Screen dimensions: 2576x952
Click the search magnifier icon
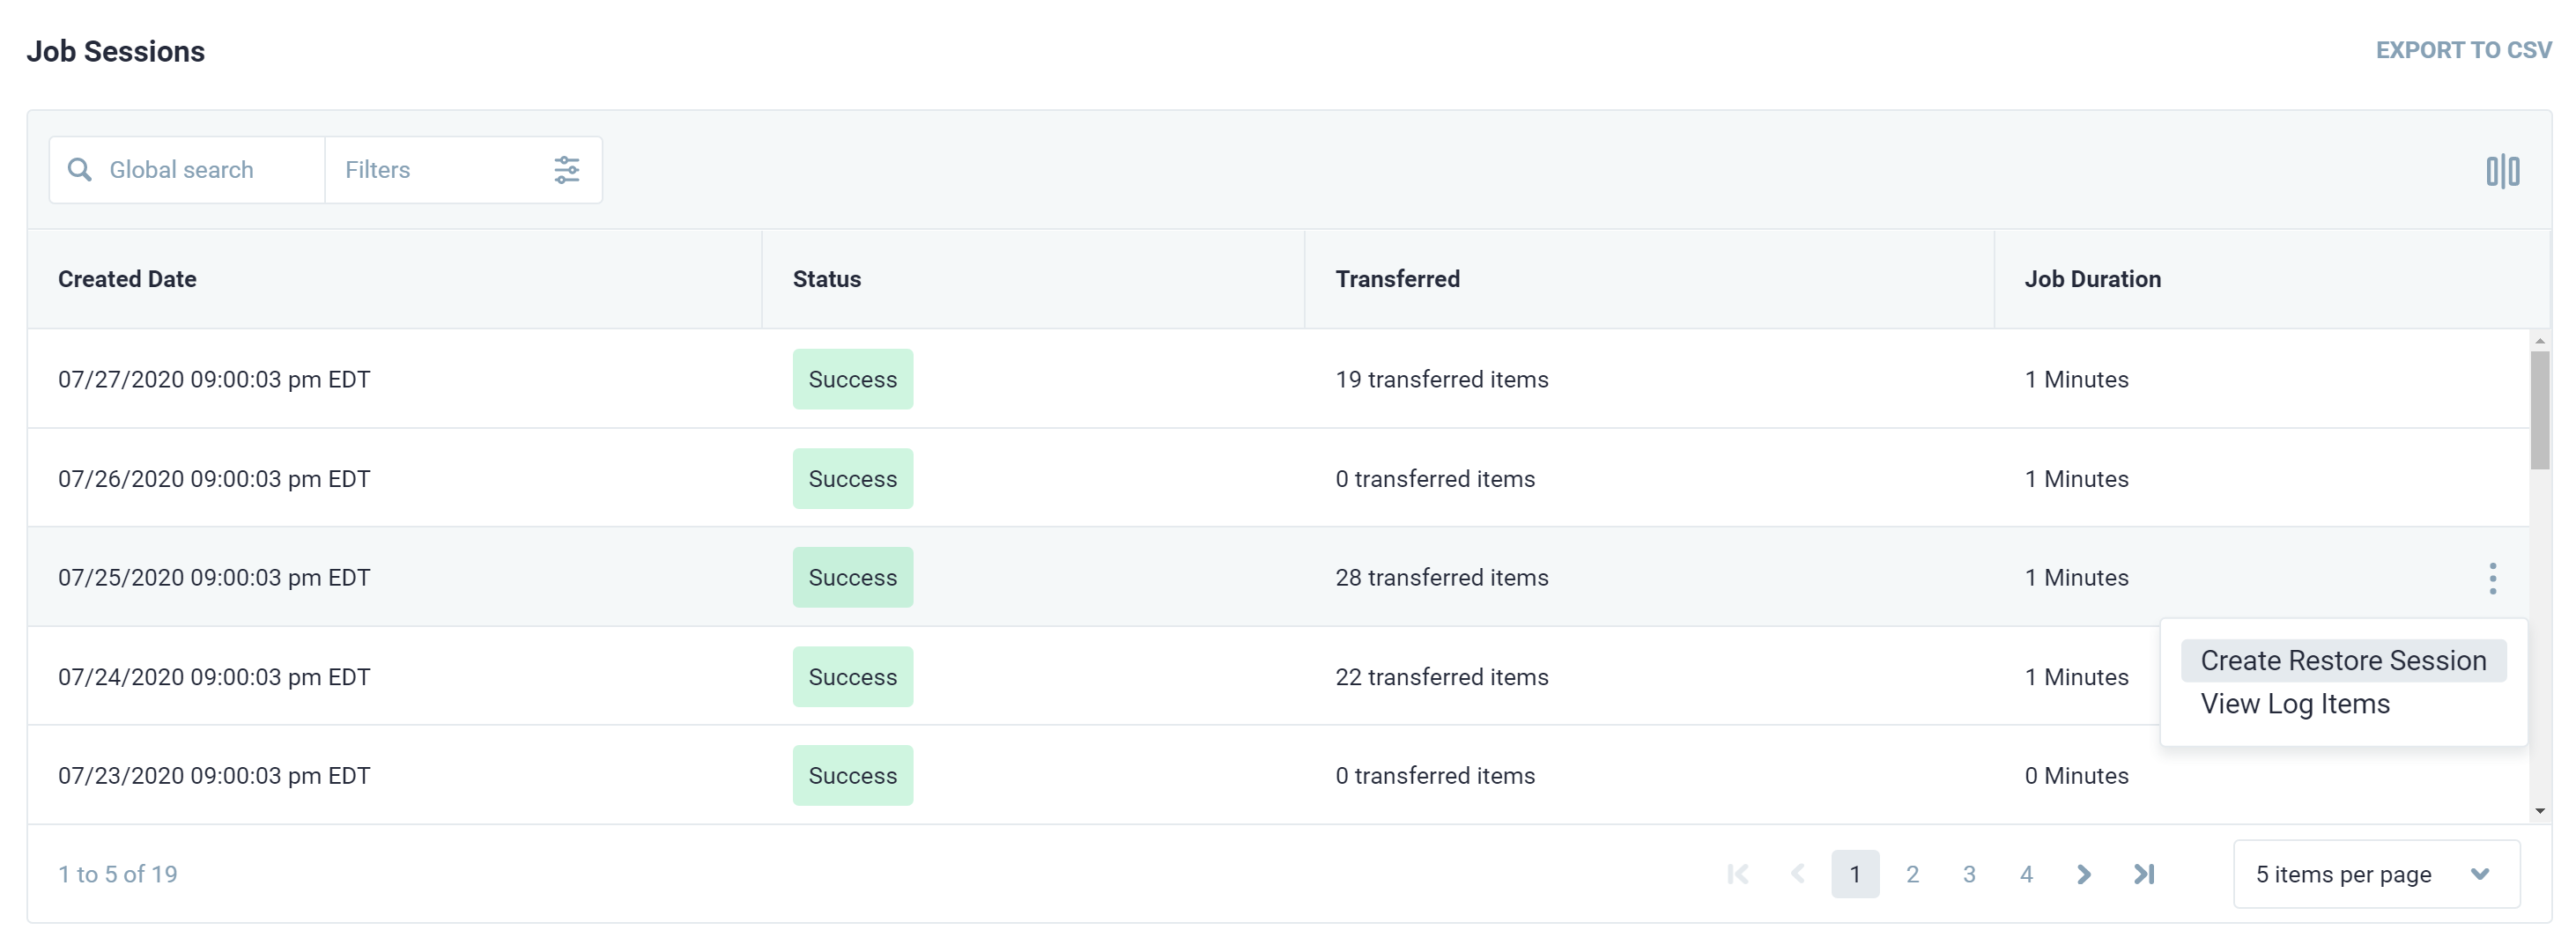pyautogui.click(x=79, y=170)
